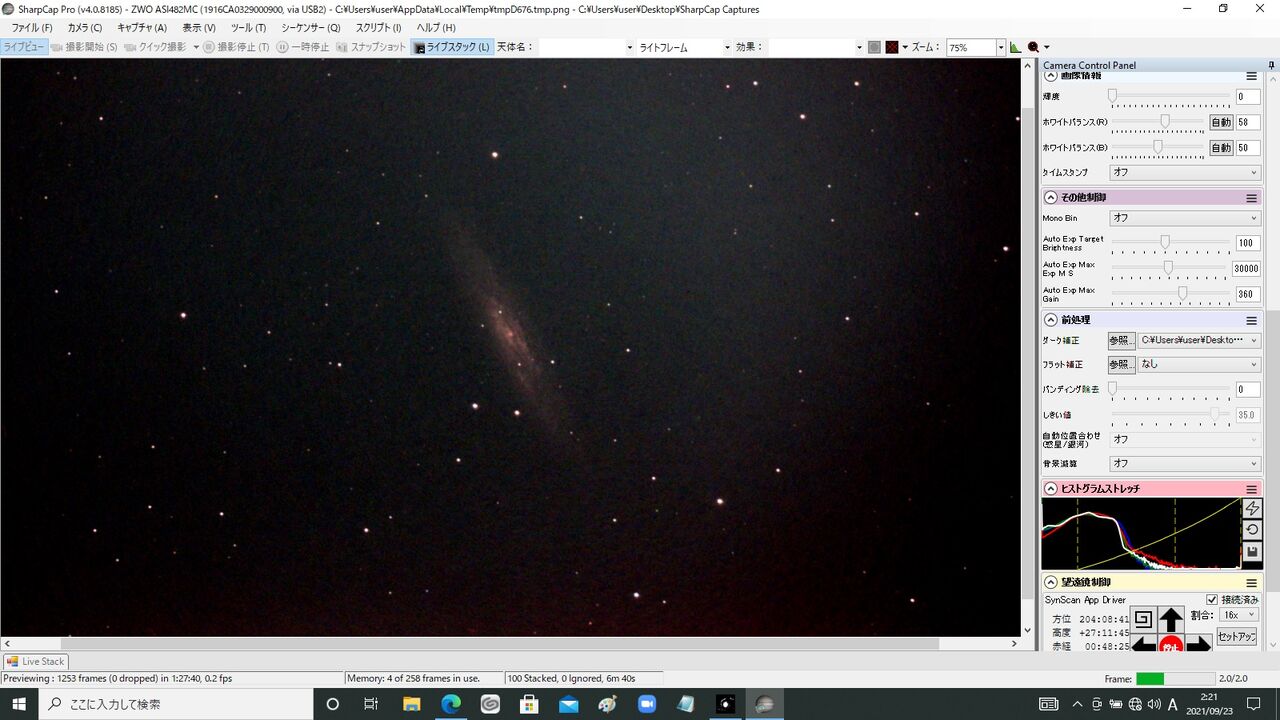The width and height of the screenshot is (1280, 720).
Task: Click the クイック撮影 button
Action: click(x=156, y=47)
